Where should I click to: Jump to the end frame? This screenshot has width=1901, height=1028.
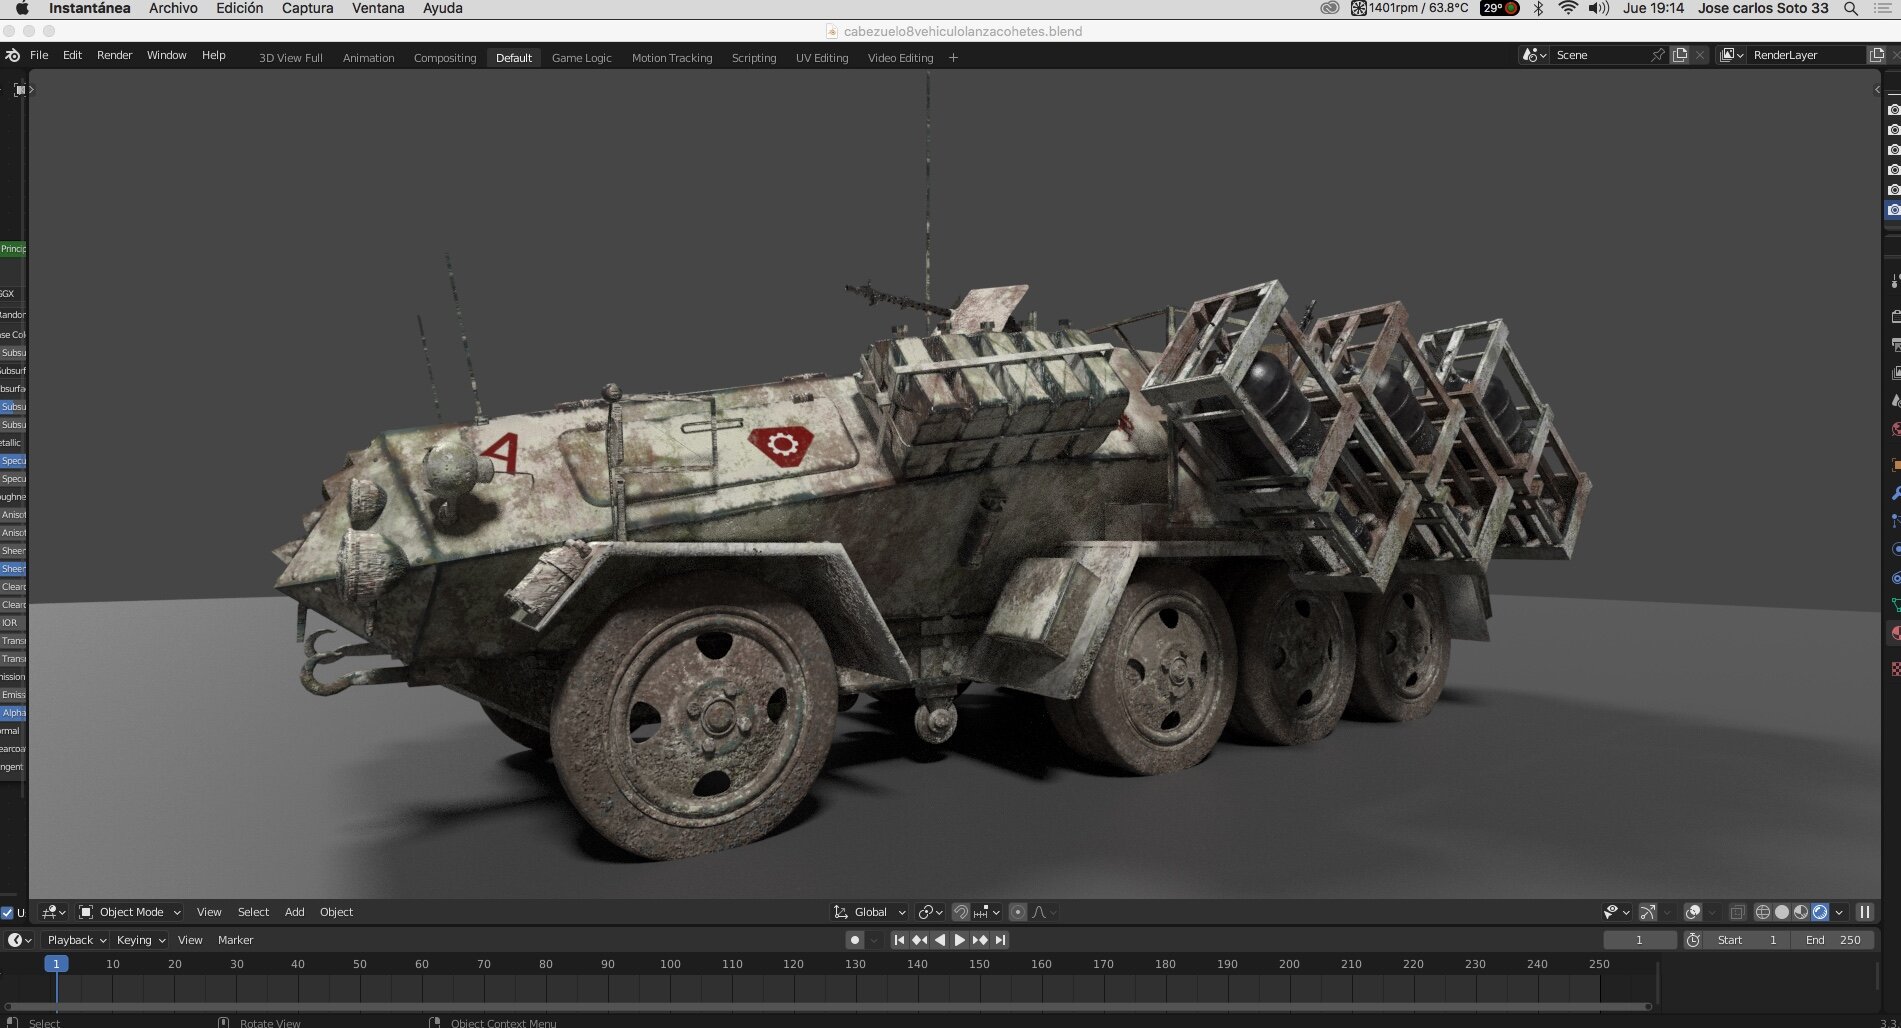click(x=1000, y=940)
